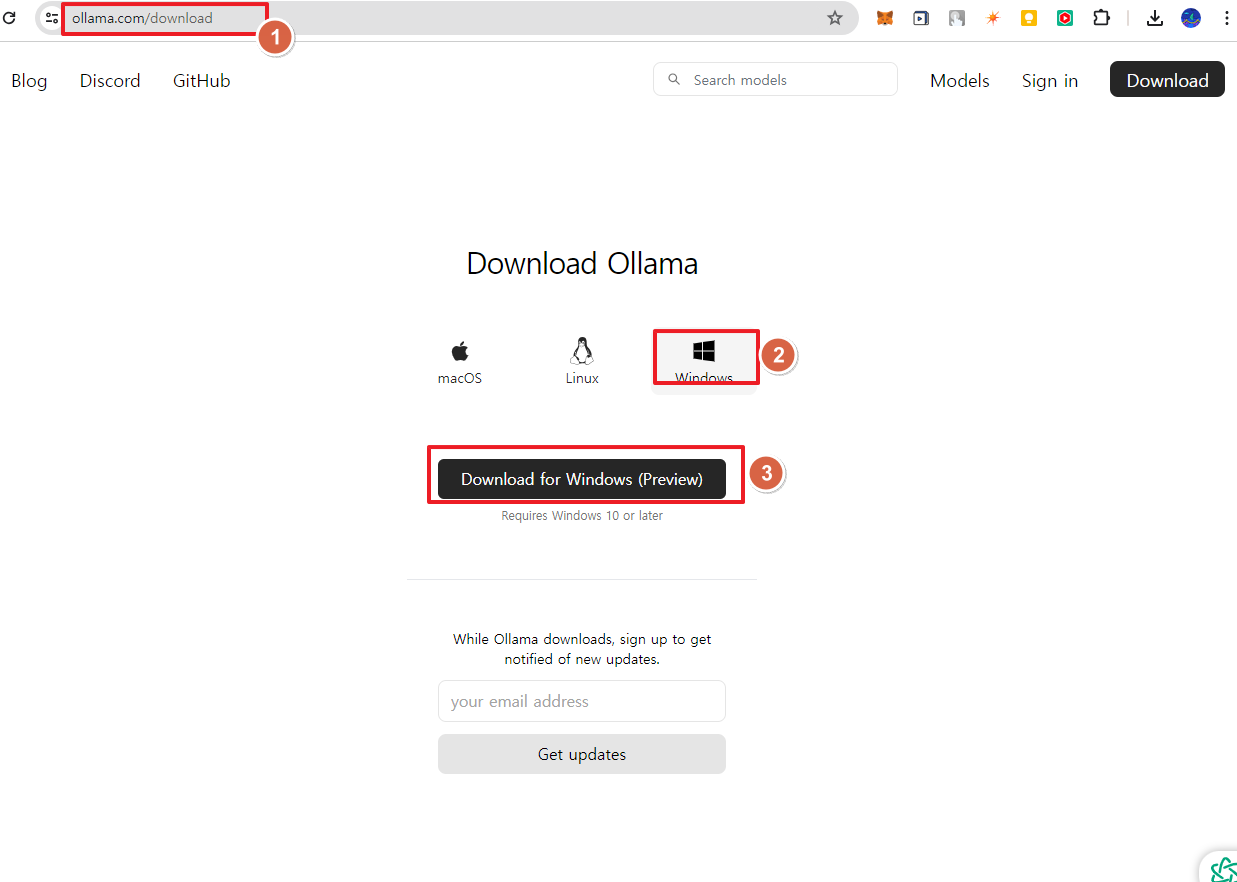Open Chrome three-dot menu

pyautogui.click(x=1226, y=18)
